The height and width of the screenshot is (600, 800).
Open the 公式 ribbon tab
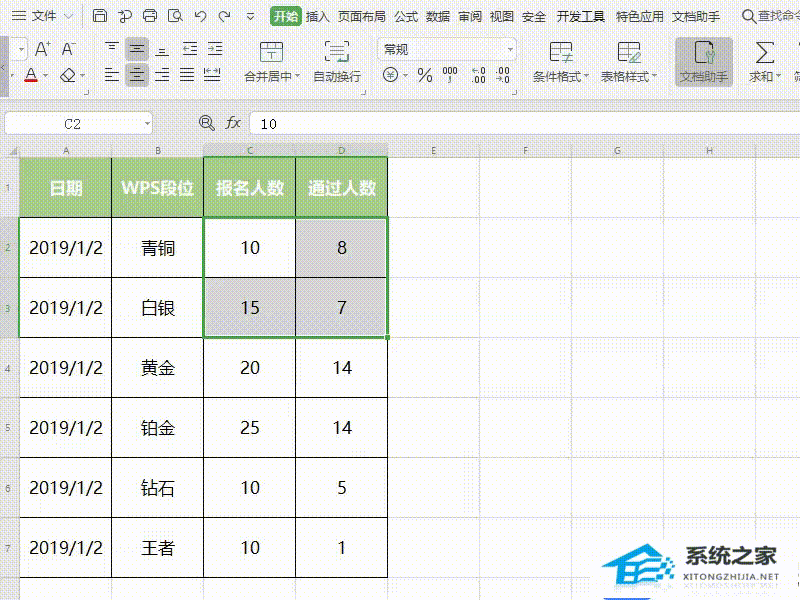click(406, 16)
